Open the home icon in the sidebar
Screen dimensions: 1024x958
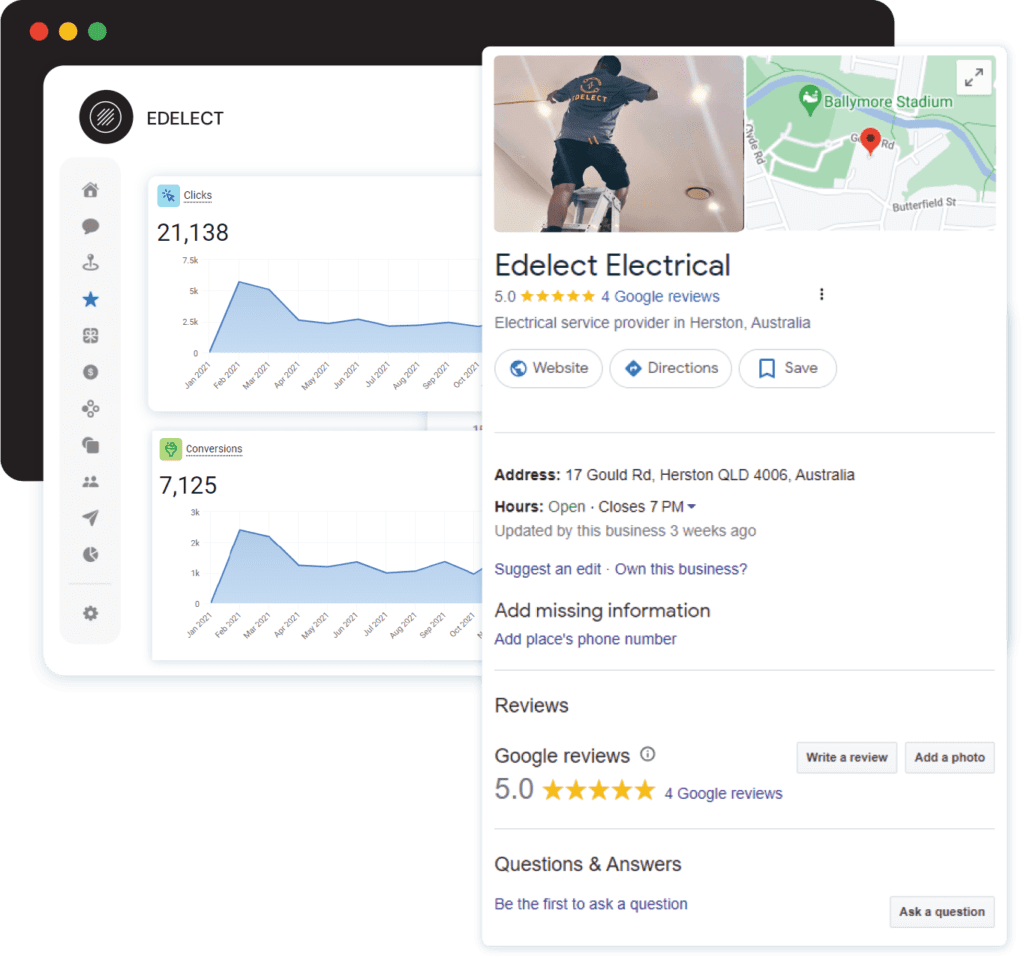point(91,190)
